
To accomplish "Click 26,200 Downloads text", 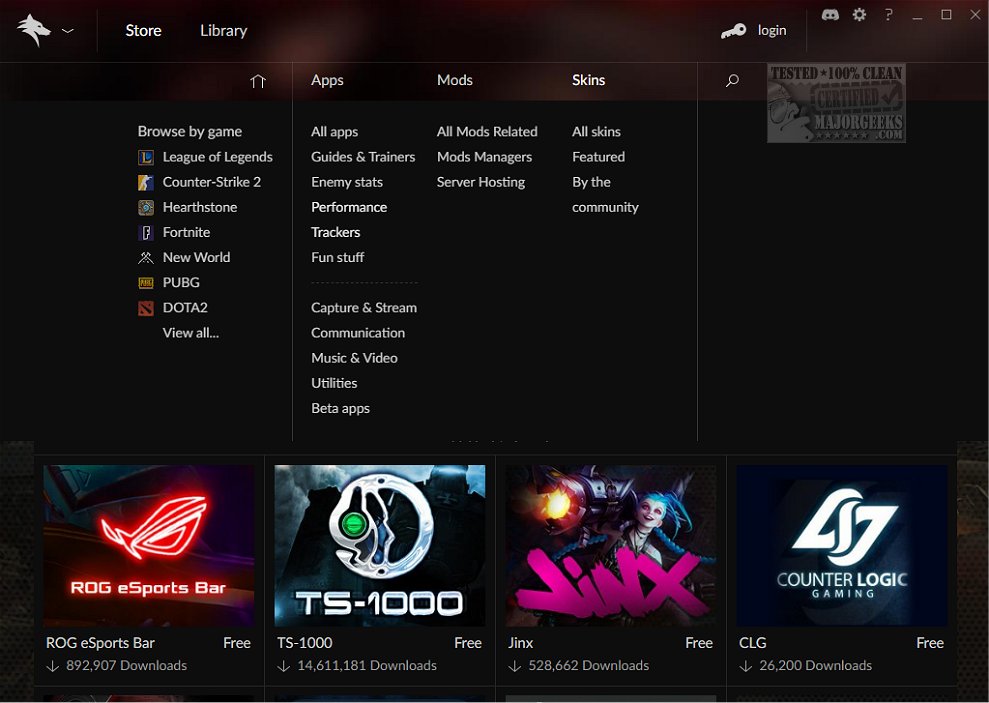I will point(815,666).
